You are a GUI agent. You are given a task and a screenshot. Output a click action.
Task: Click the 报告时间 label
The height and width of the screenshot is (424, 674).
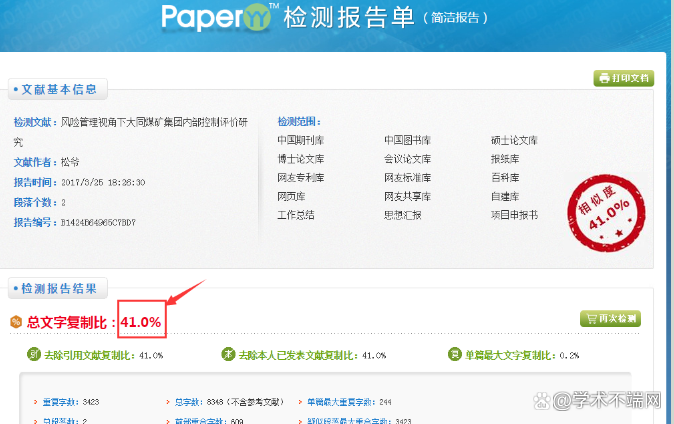(x=35, y=182)
